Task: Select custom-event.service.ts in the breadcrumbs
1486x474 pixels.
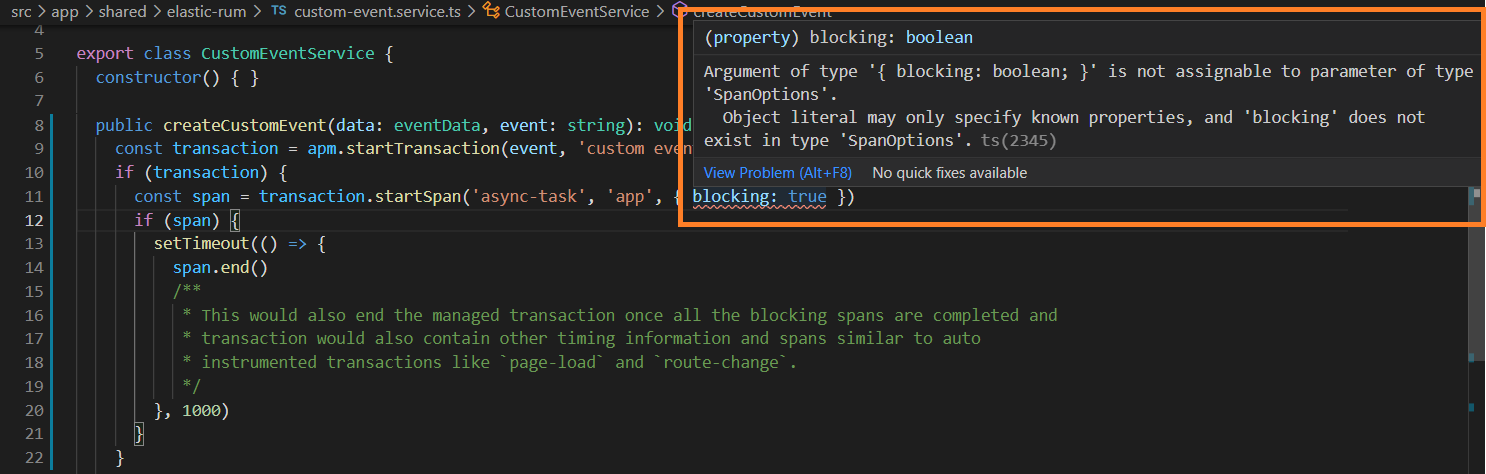Action: [x=379, y=11]
